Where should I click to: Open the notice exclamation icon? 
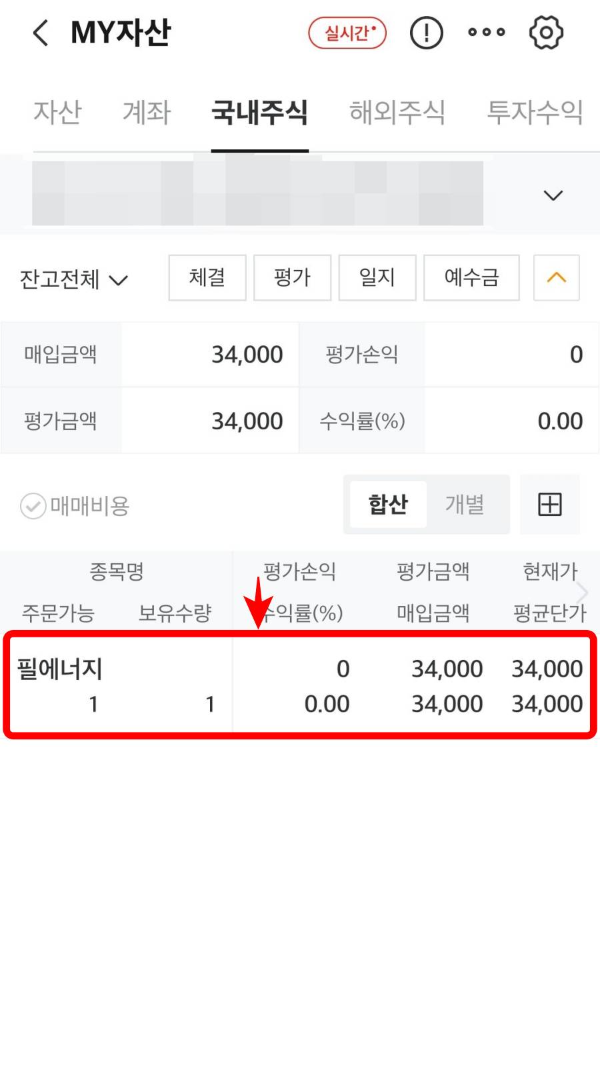[426, 32]
